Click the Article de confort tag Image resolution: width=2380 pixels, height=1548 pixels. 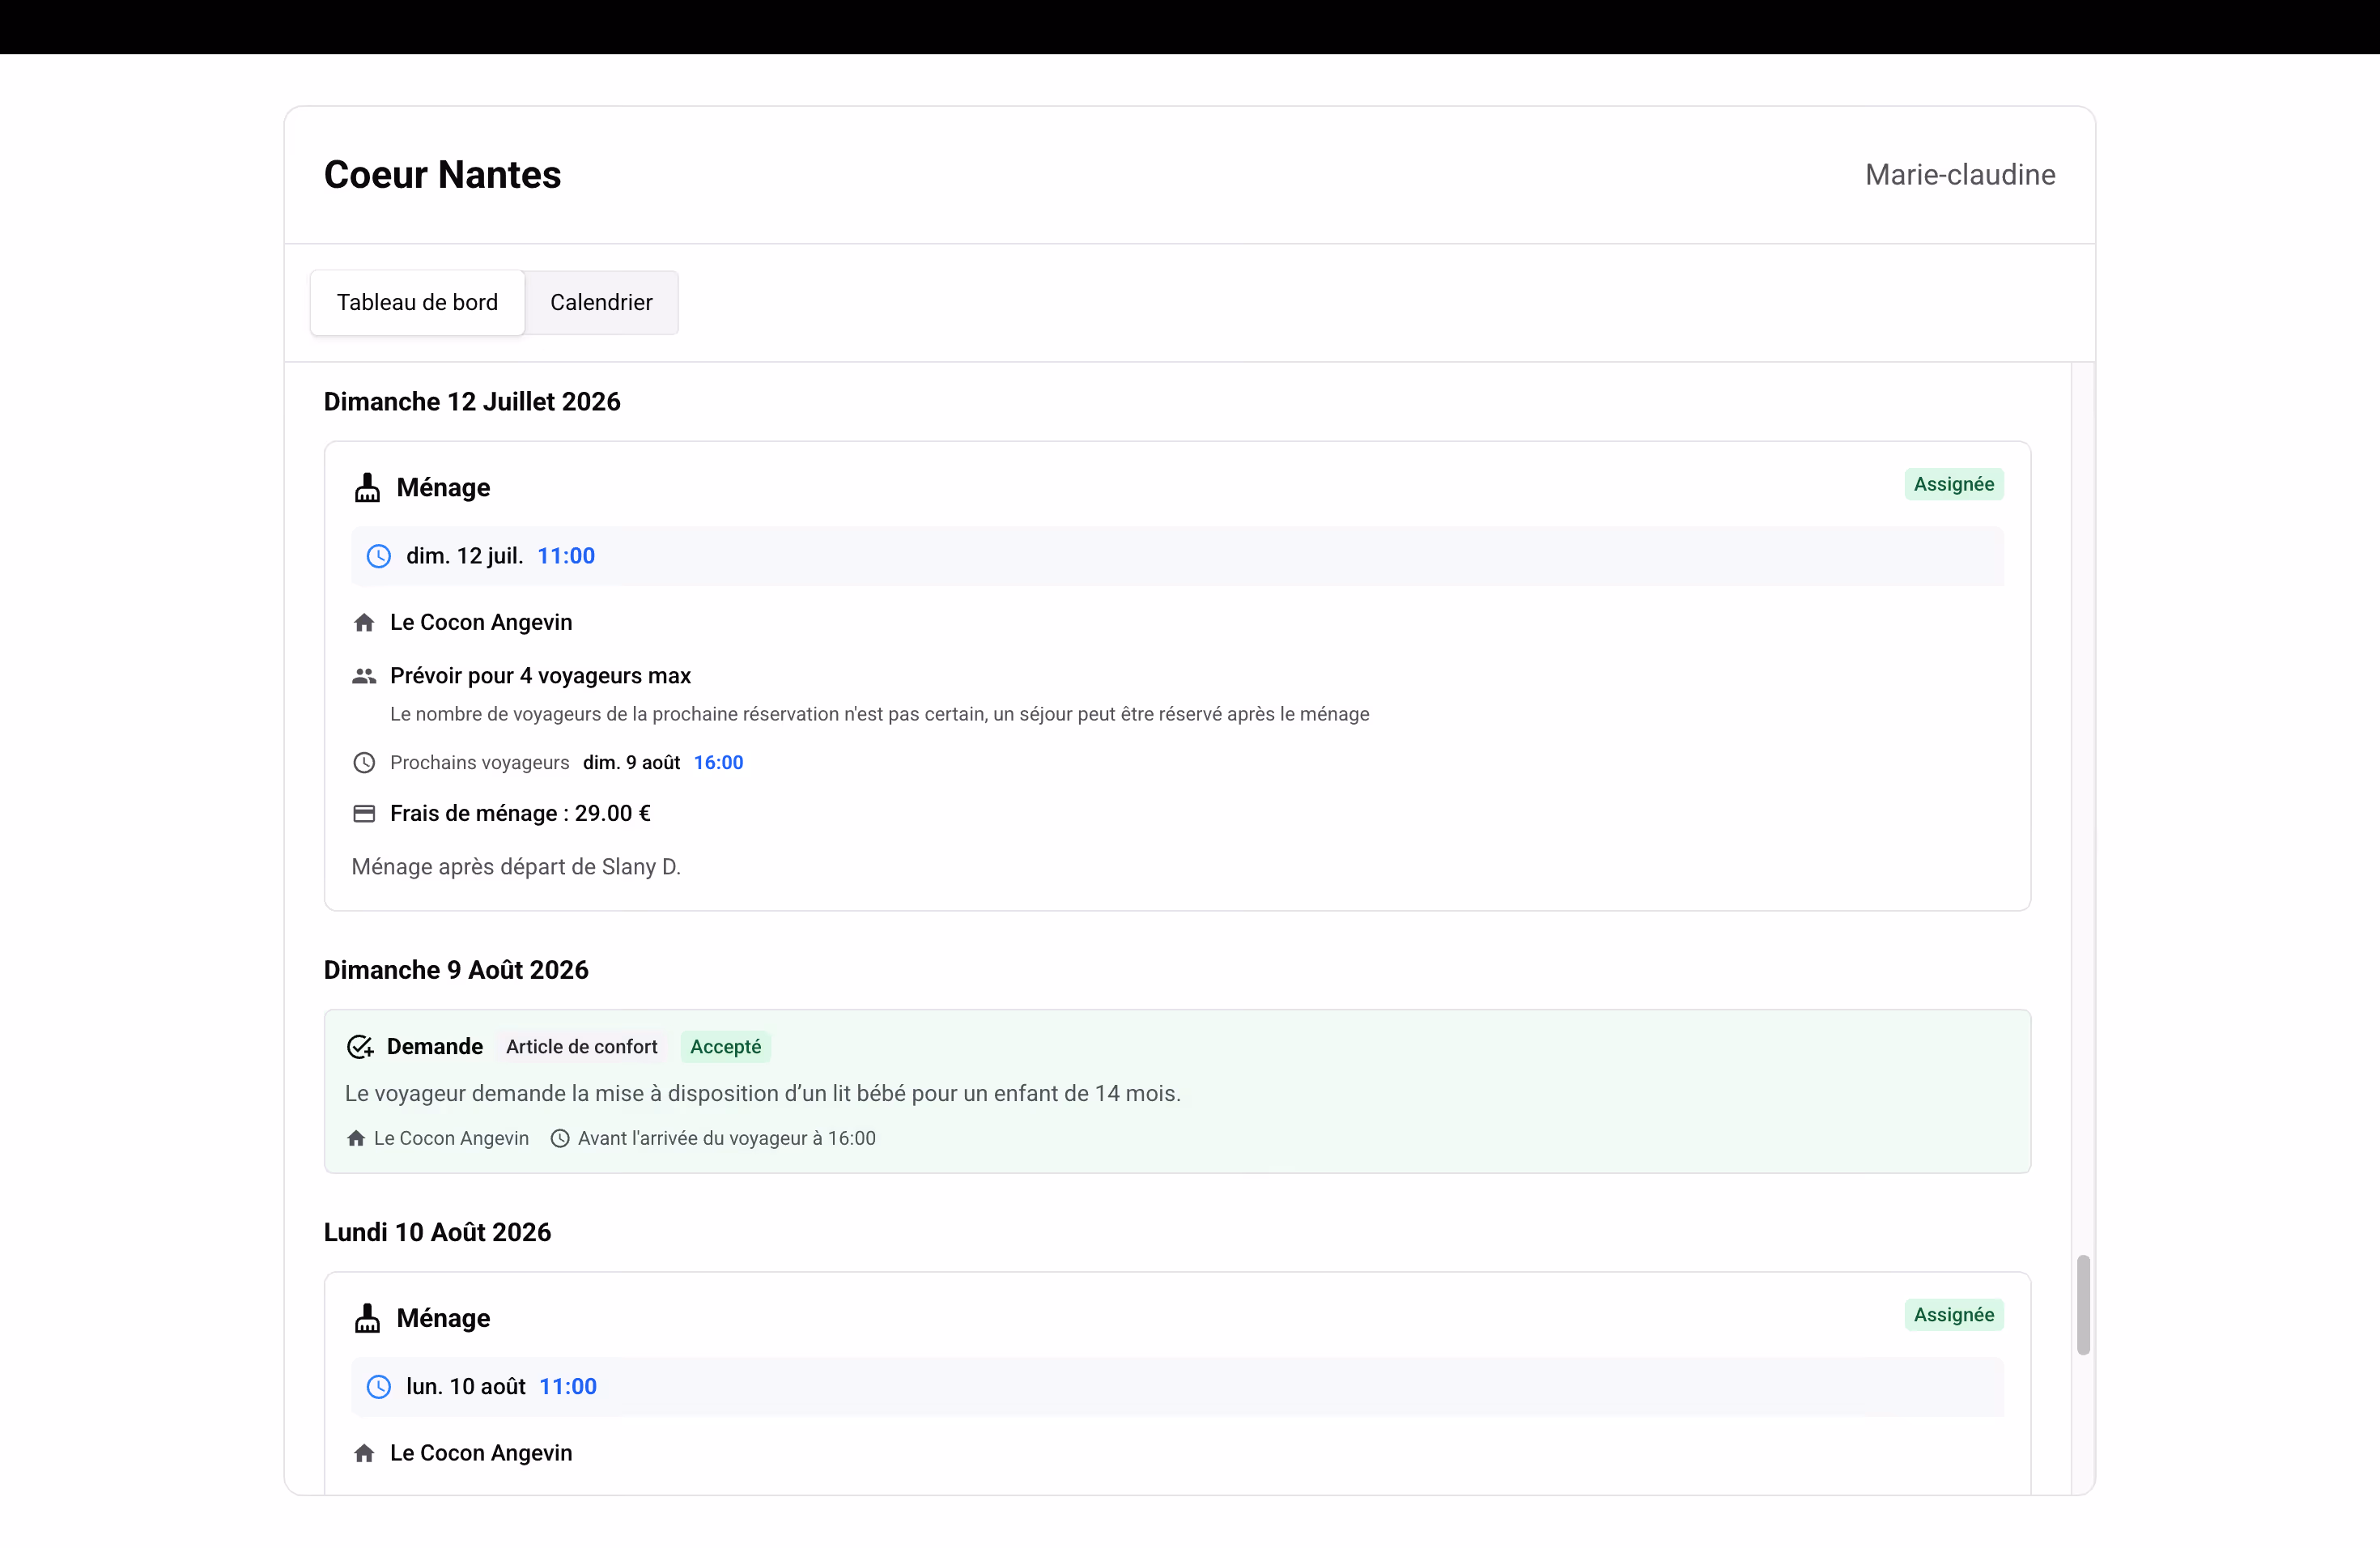point(582,1047)
